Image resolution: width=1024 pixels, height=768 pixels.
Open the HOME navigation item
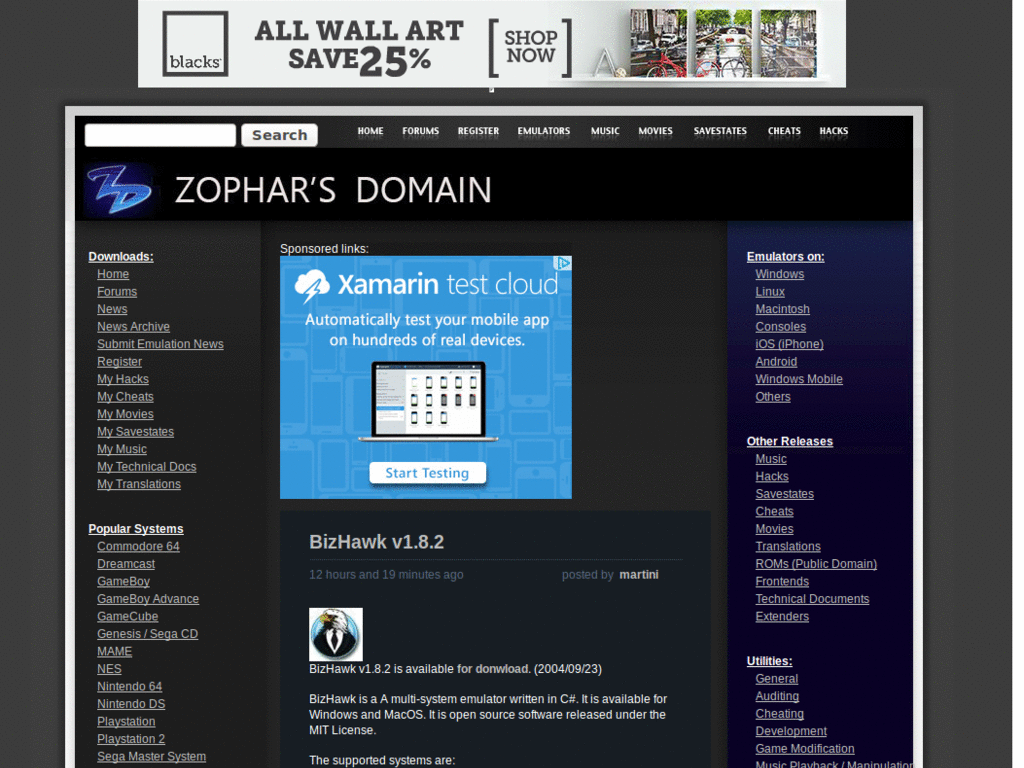[370, 131]
